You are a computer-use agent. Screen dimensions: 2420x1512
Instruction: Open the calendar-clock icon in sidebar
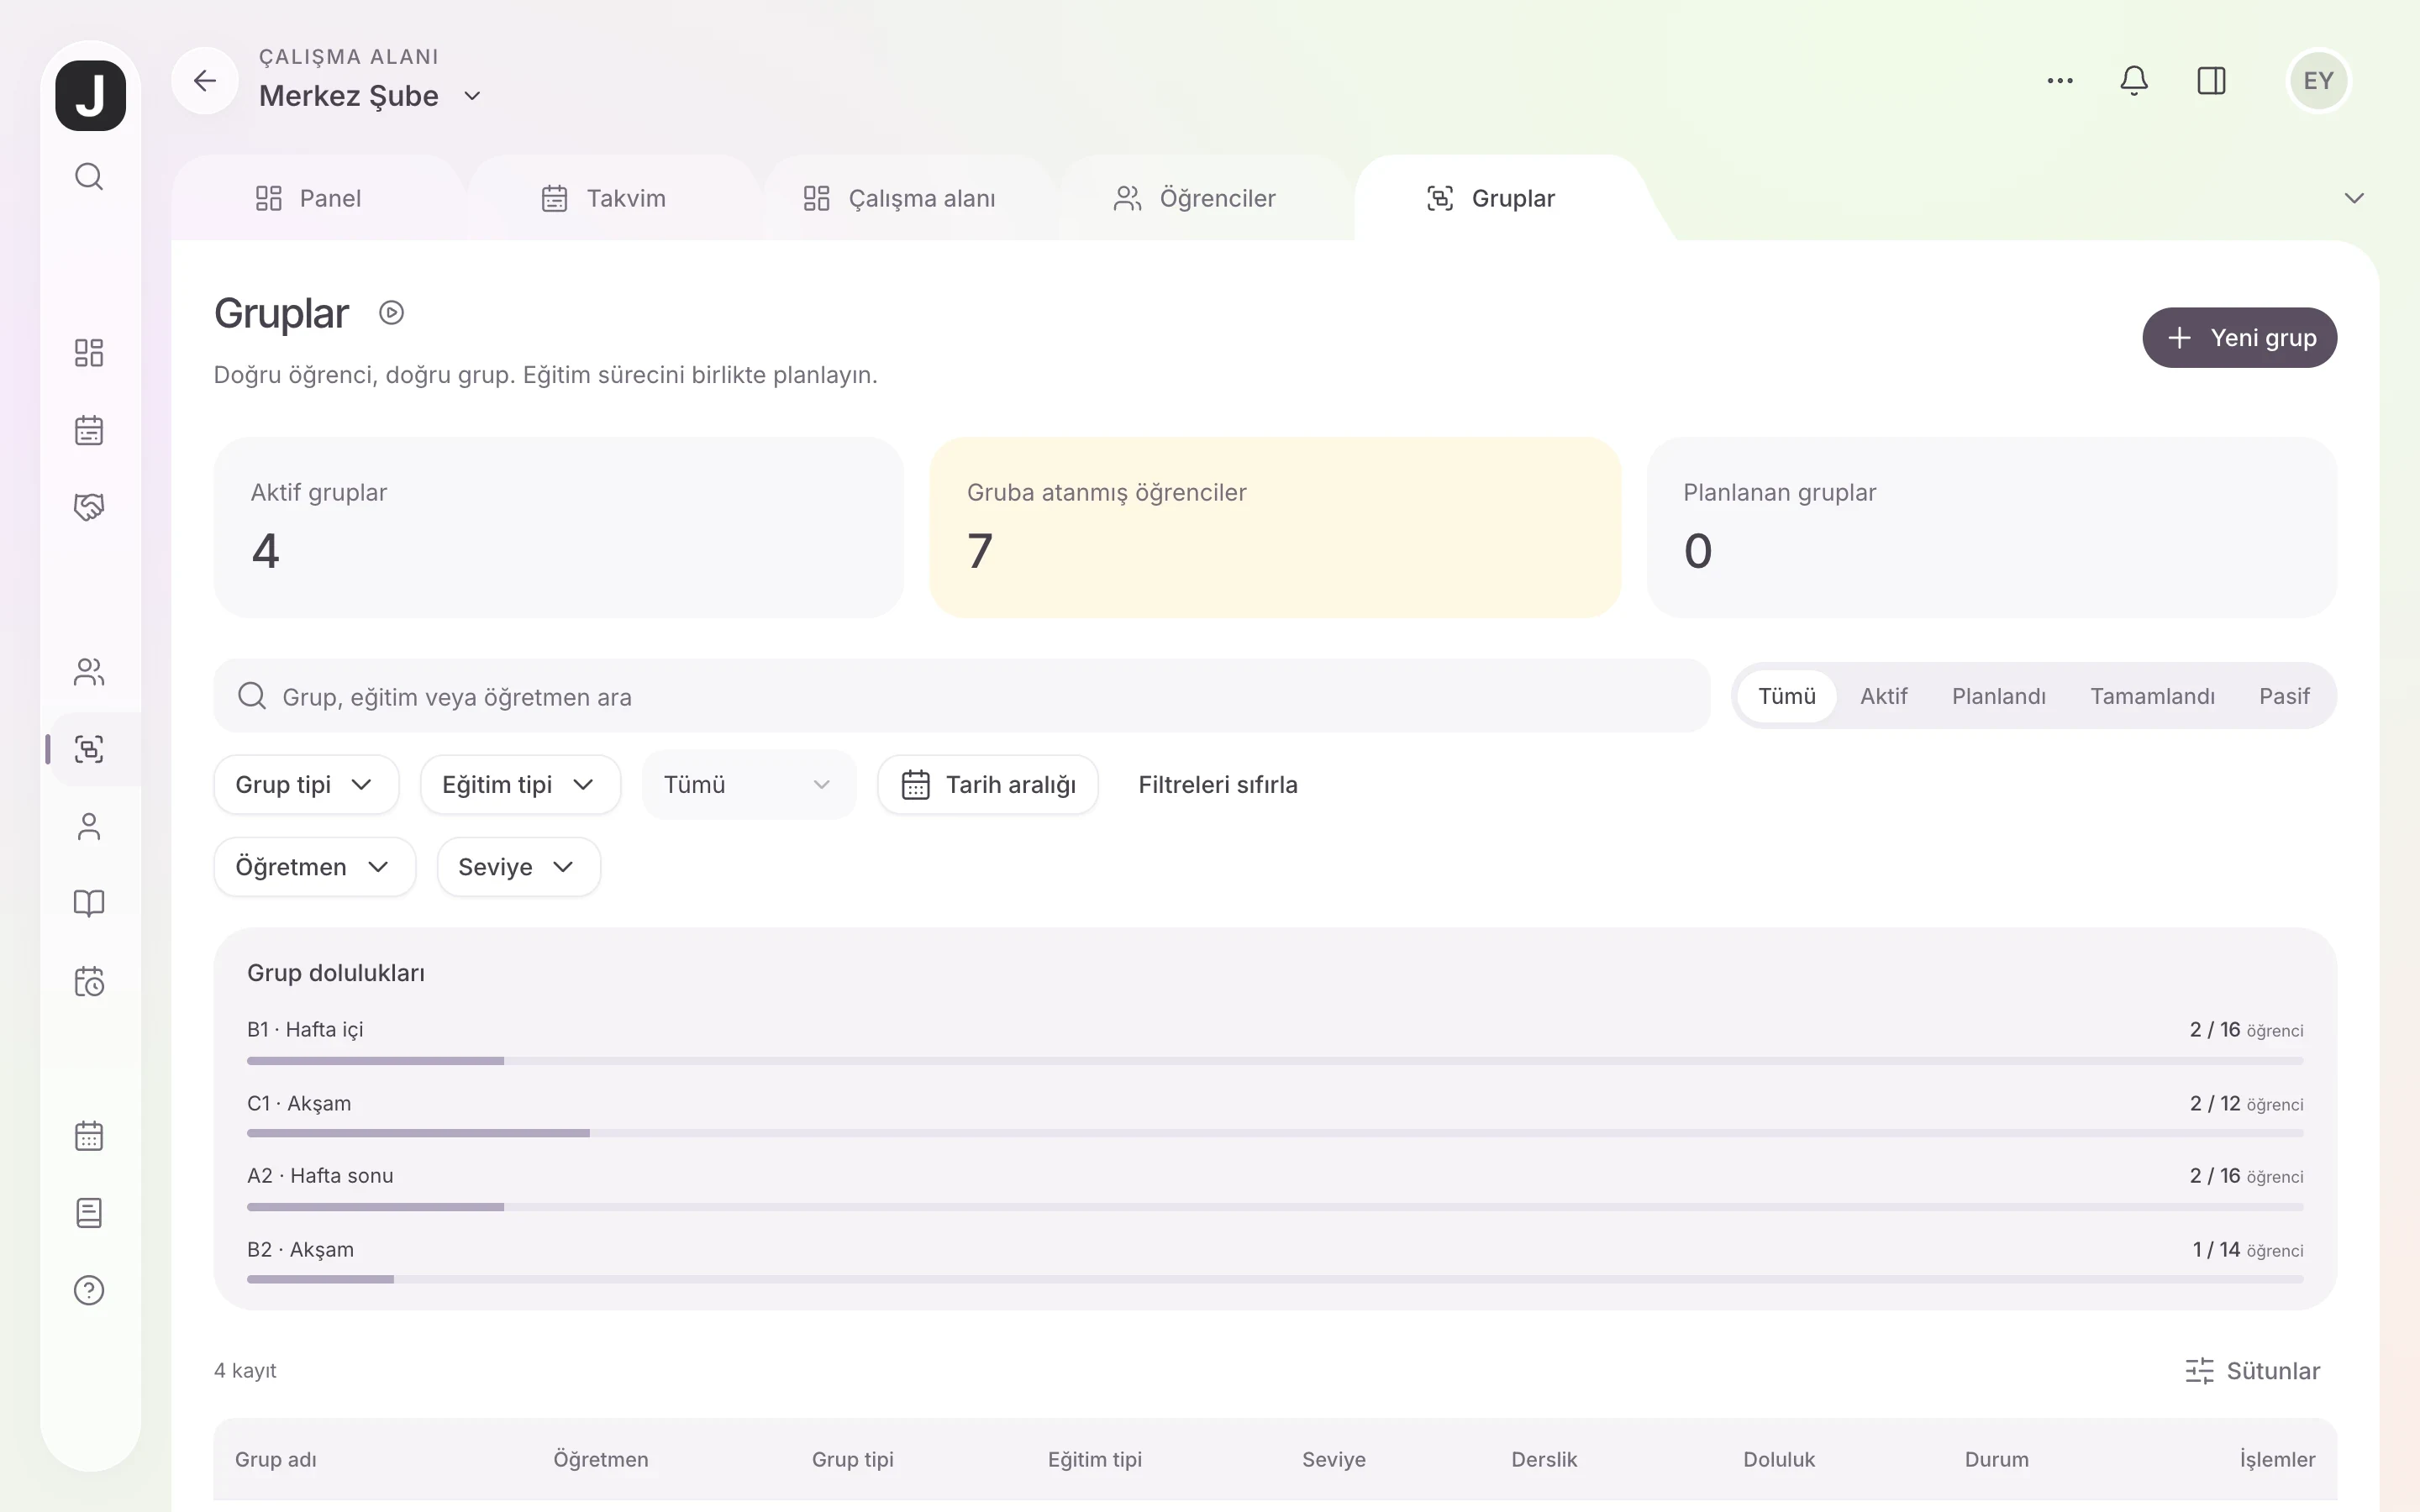pyautogui.click(x=89, y=981)
